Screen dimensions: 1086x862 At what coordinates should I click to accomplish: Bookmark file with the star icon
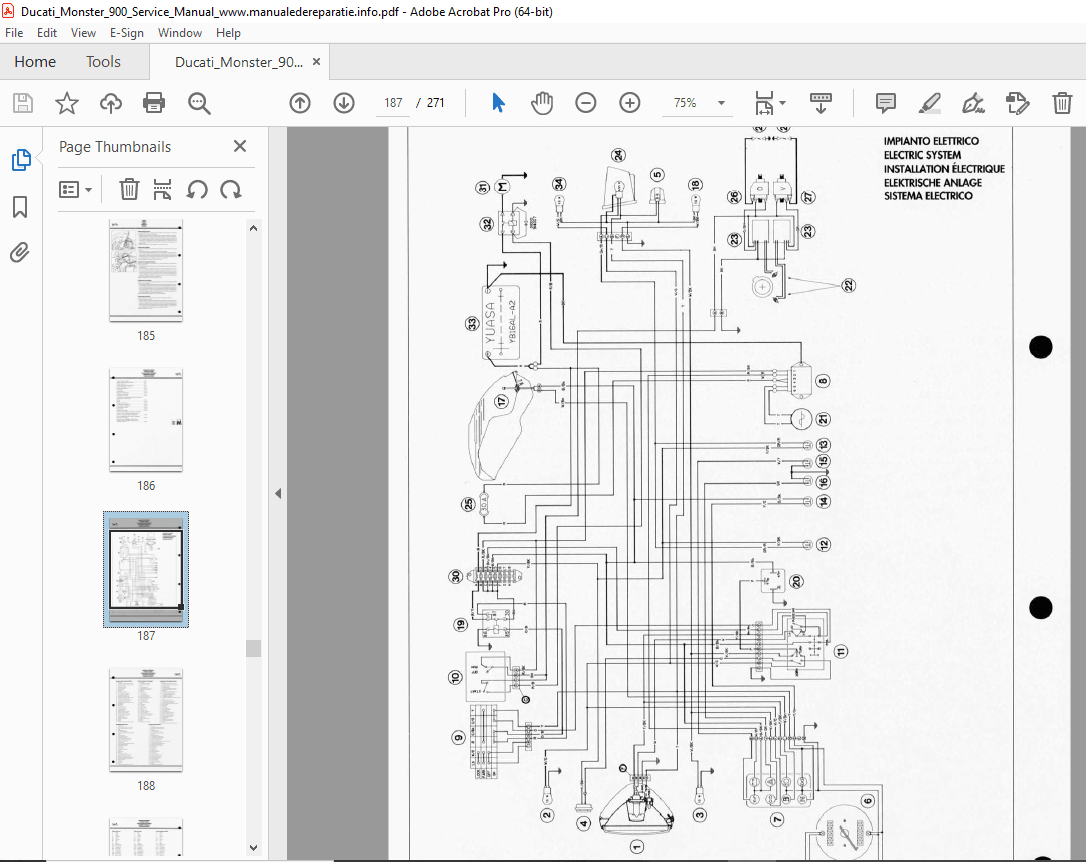pos(66,103)
